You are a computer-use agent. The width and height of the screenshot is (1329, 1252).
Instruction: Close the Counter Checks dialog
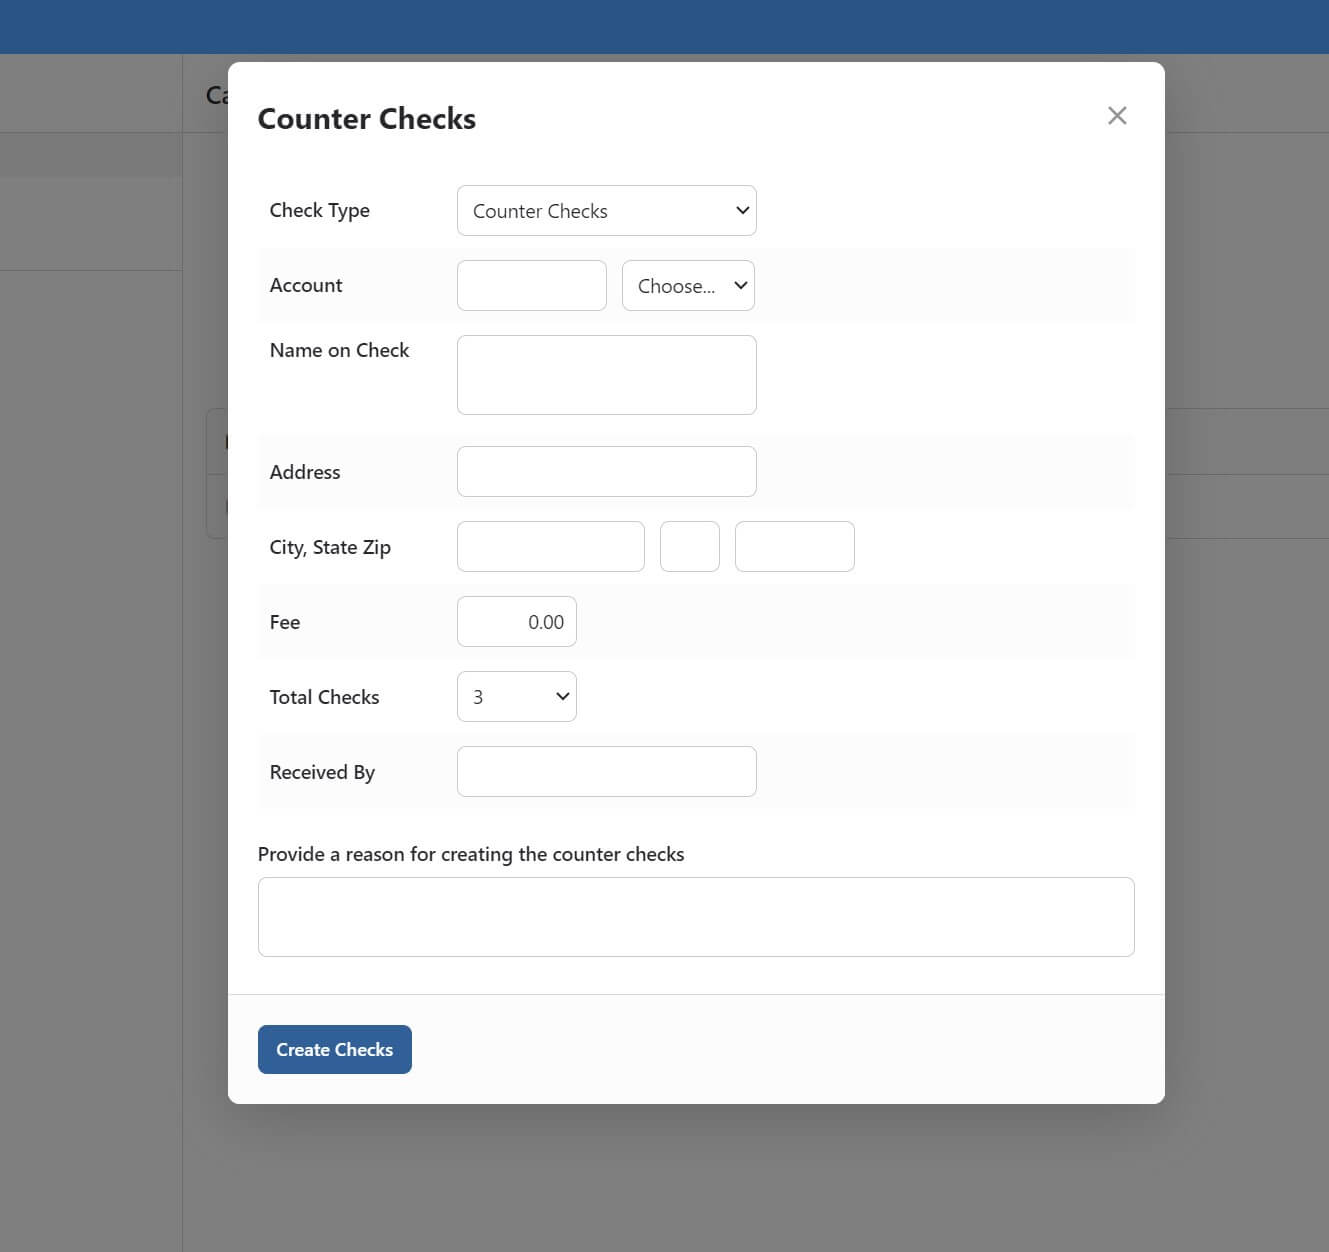[1117, 116]
